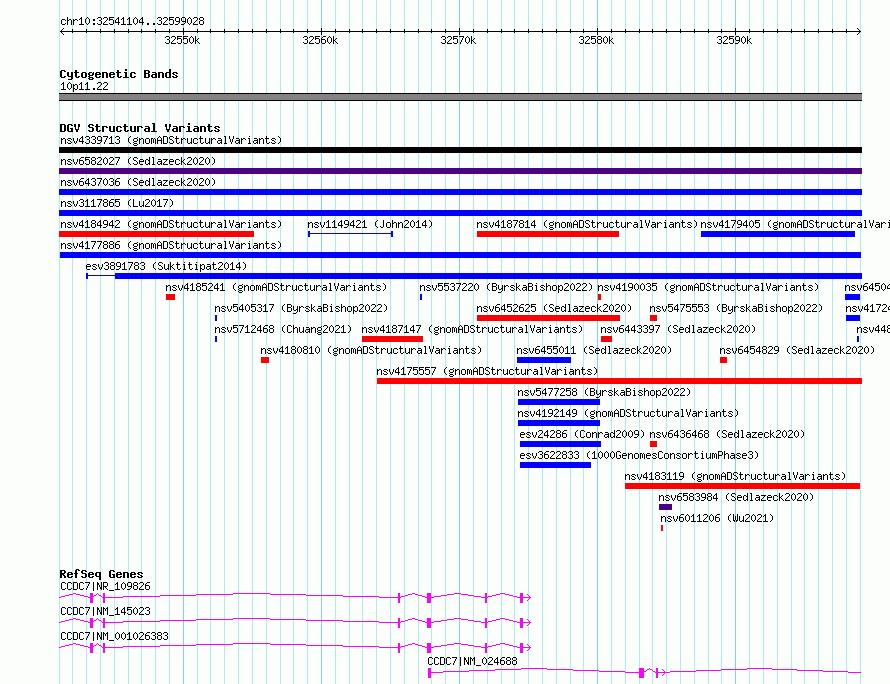Click esv24286 (Conrad2009) label
The height and width of the screenshot is (684, 890).
(582, 434)
